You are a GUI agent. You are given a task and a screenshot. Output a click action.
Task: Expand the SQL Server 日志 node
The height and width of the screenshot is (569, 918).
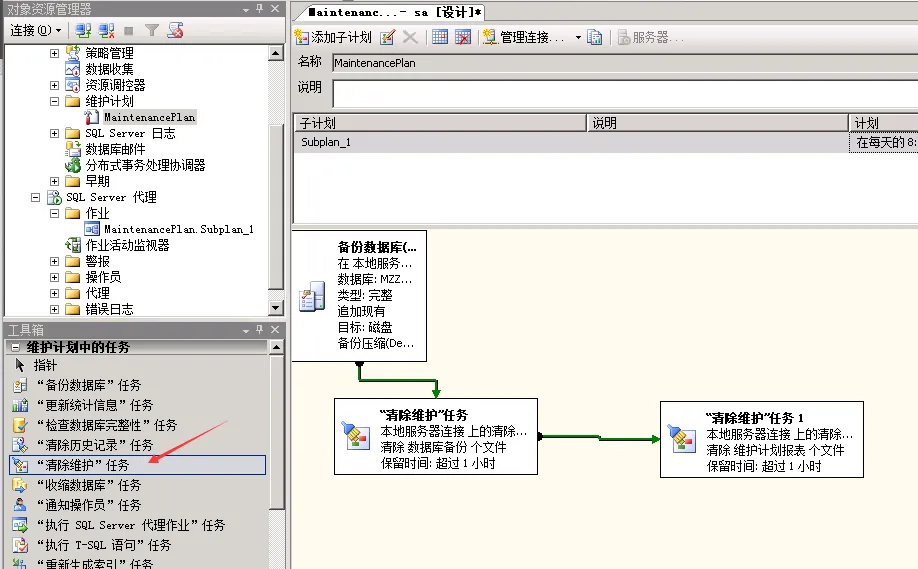click(54, 133)
